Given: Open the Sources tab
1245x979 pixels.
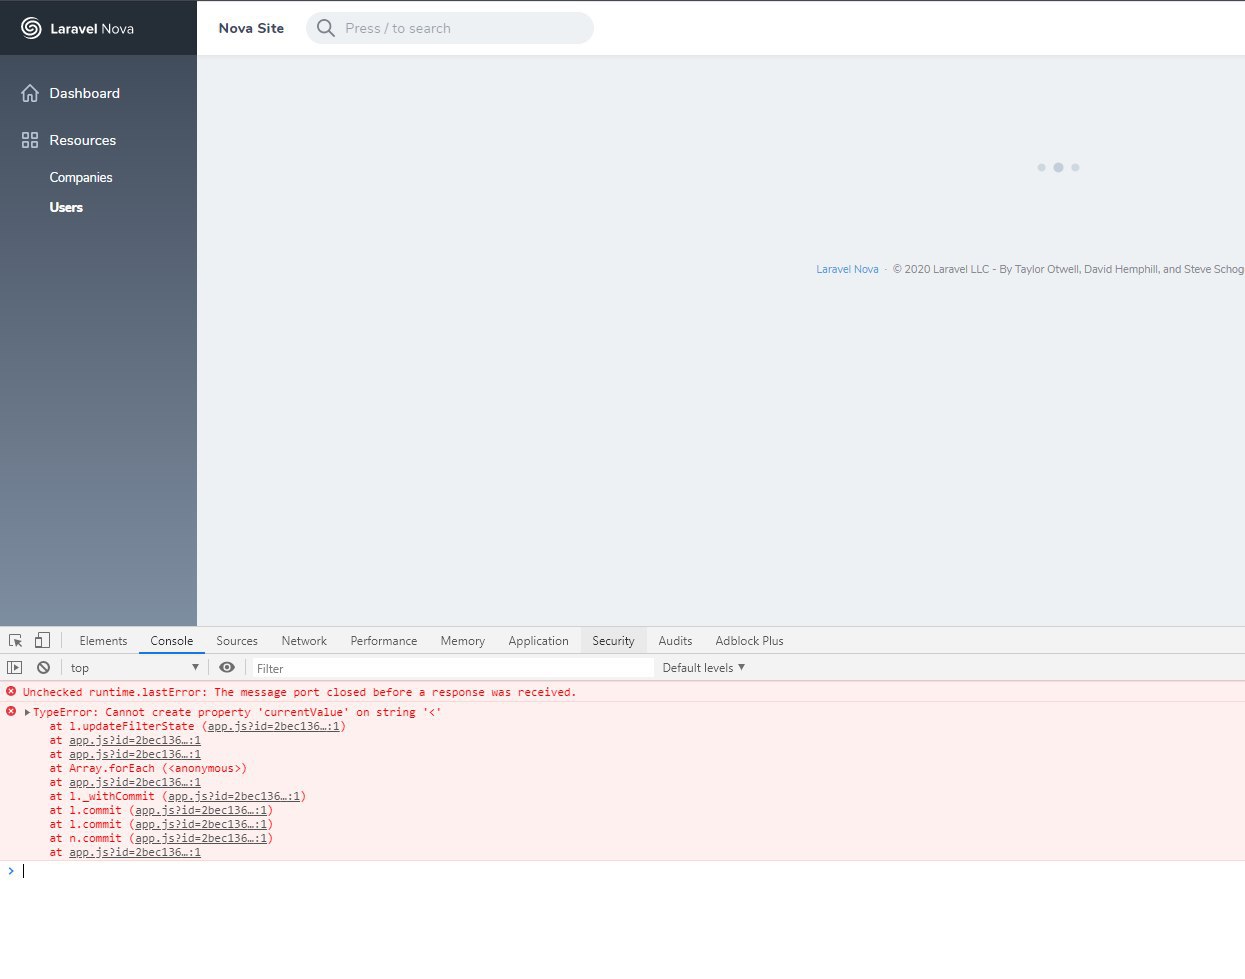Looking at the screenshot, I should coord(237,640).
